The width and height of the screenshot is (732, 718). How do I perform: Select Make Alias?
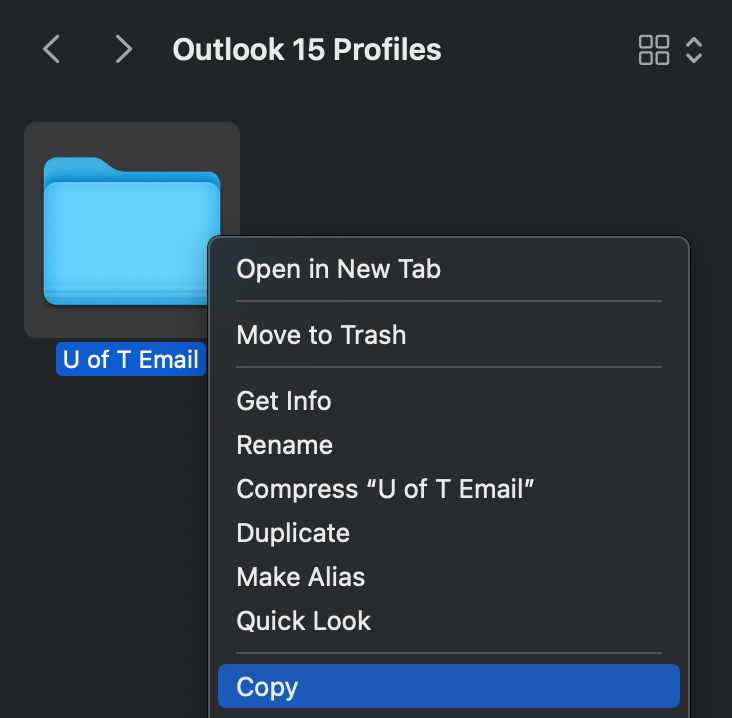point(449,577)
